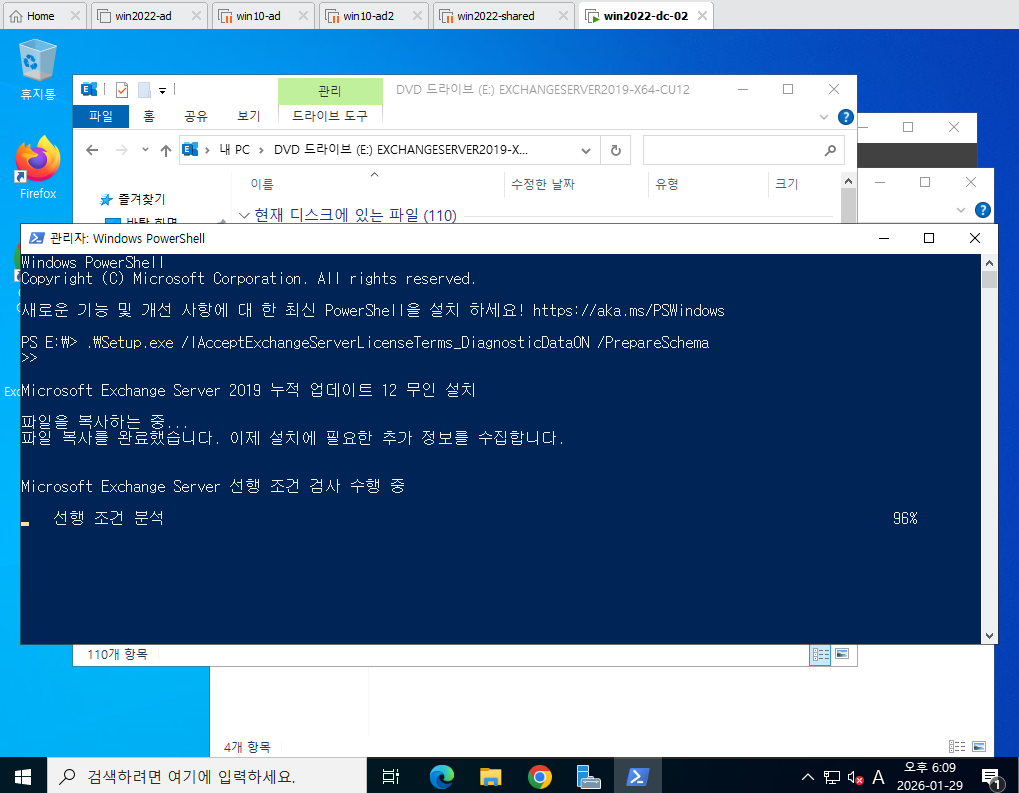The width and height of the screenshot is (1019, 793).
Task: Show hidden system tray icons
Action: 808,776
